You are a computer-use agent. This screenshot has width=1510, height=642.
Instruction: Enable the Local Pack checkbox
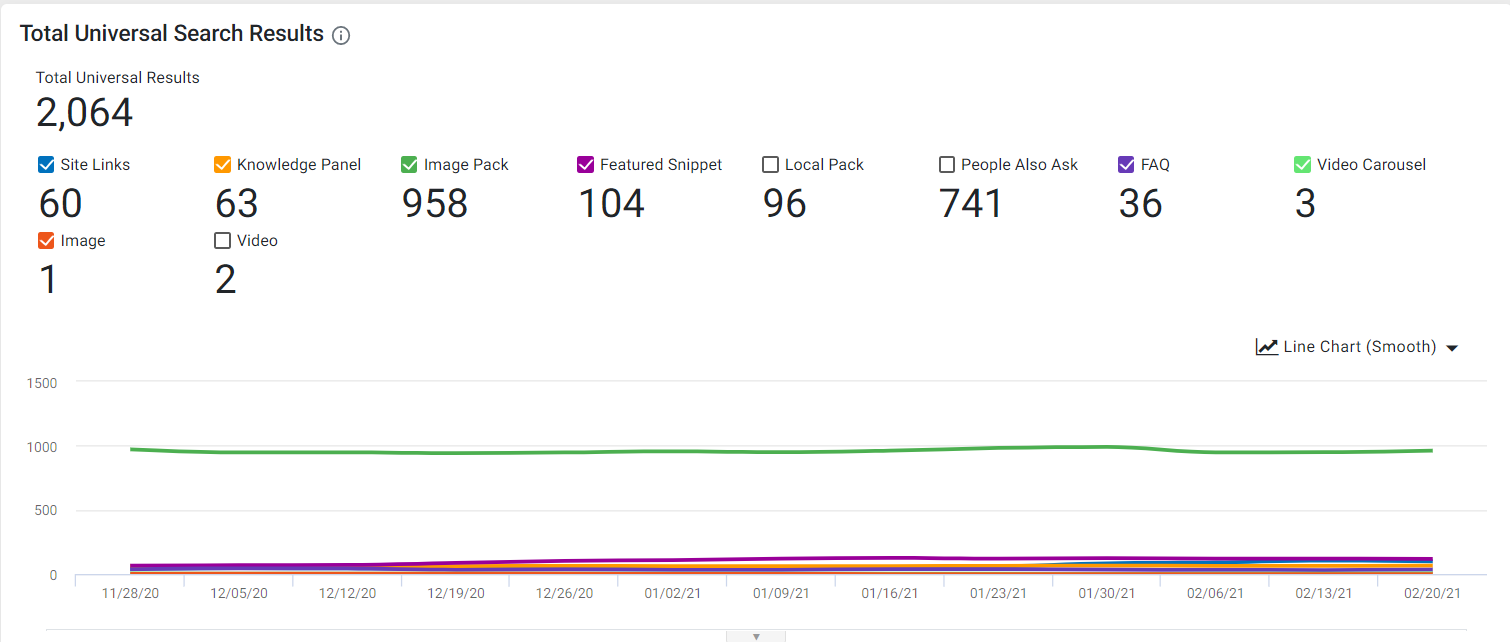tap(770, 165)
